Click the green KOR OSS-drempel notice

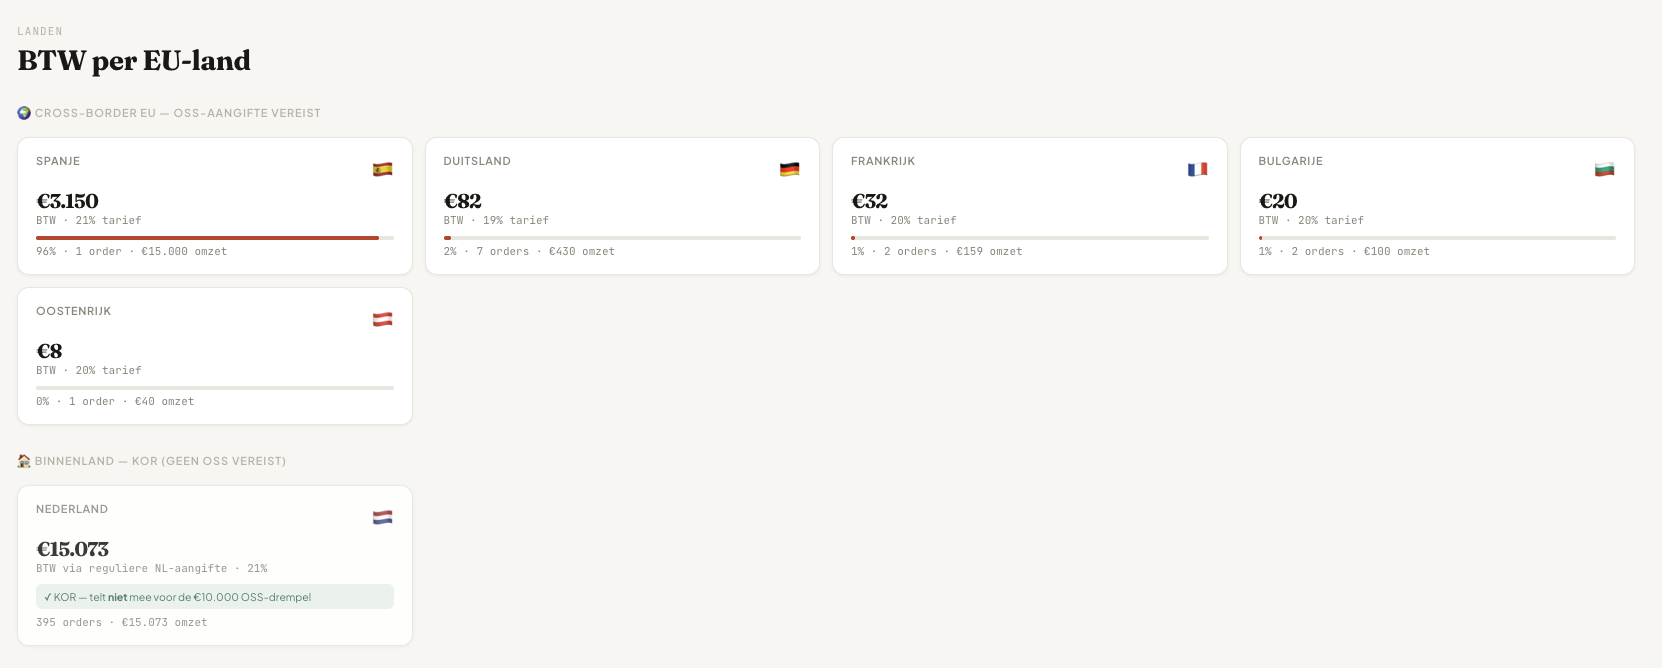pos(214,597)
